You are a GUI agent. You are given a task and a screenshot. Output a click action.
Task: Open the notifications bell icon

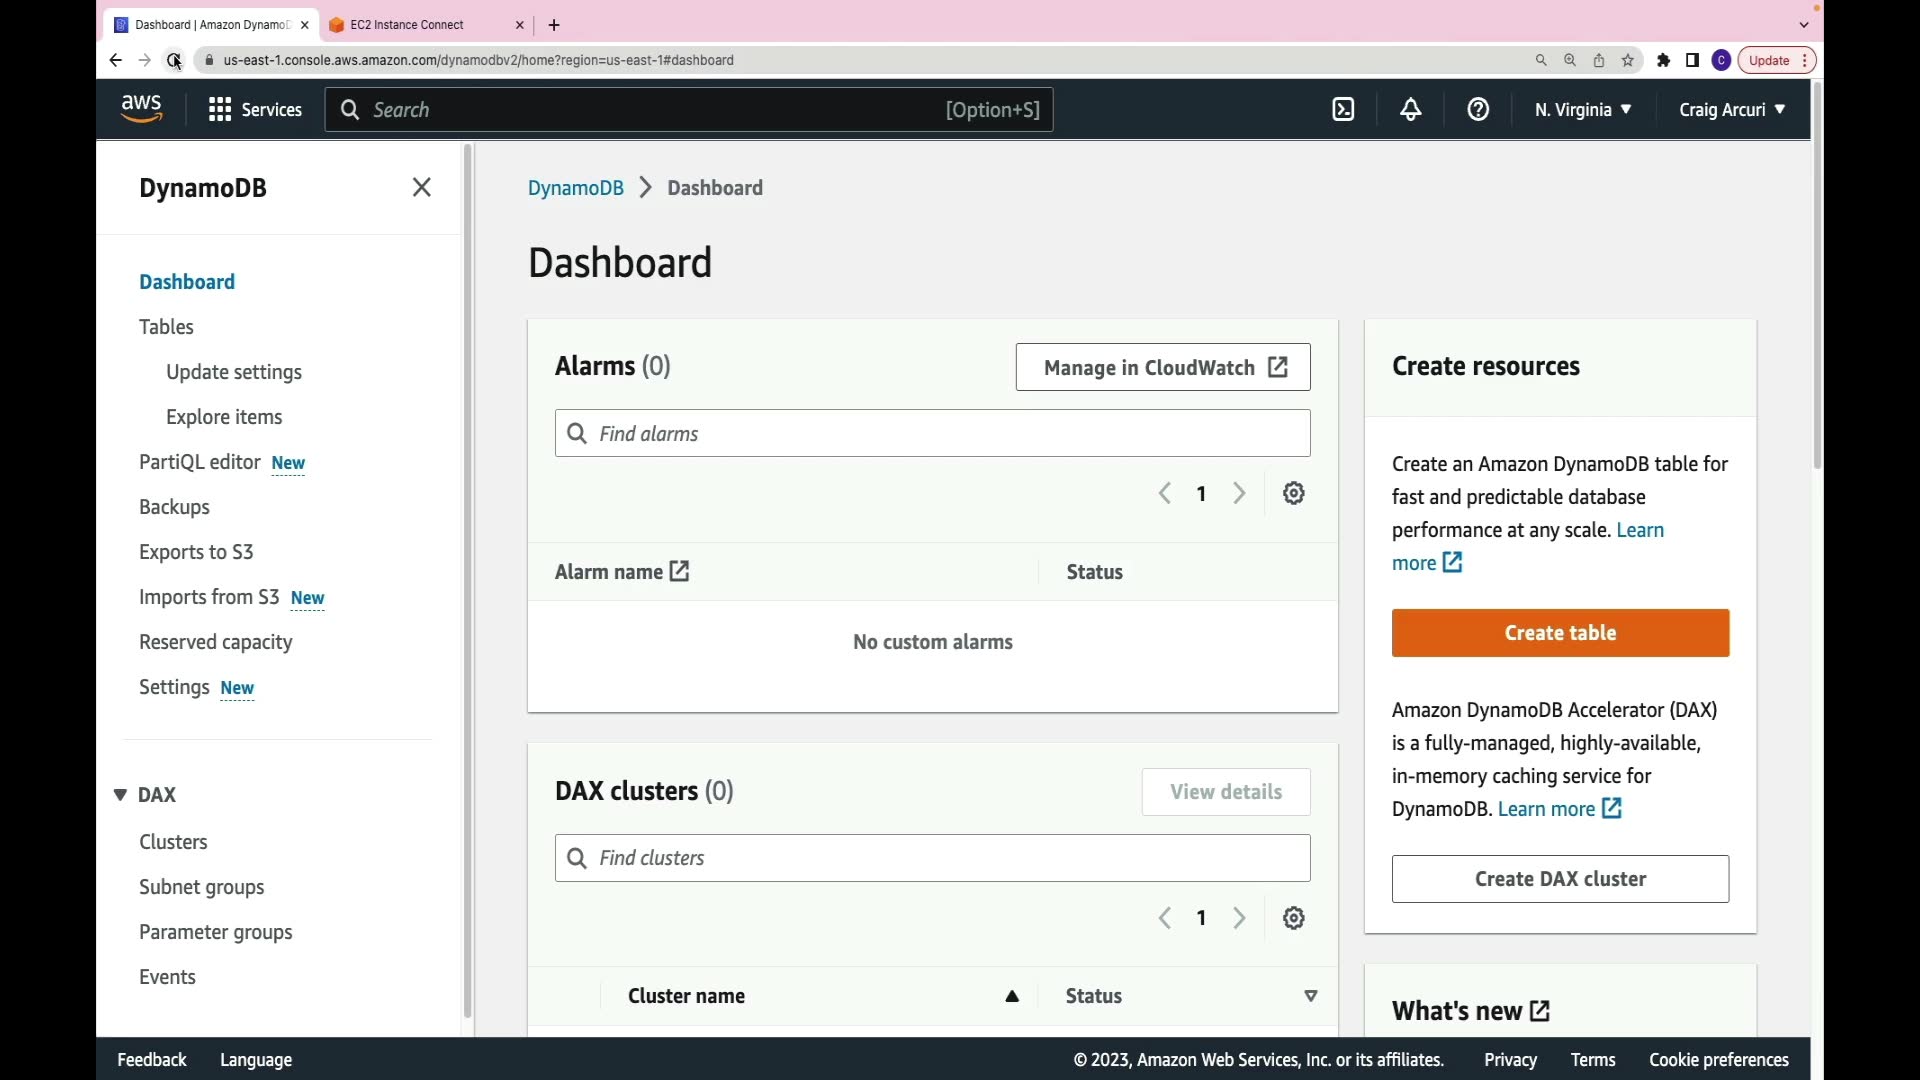coord(1410,110)
